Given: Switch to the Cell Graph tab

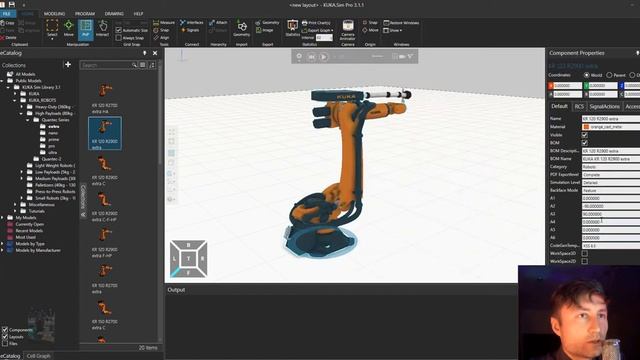Looking at the screenshot, I should [x=38, y=356].
